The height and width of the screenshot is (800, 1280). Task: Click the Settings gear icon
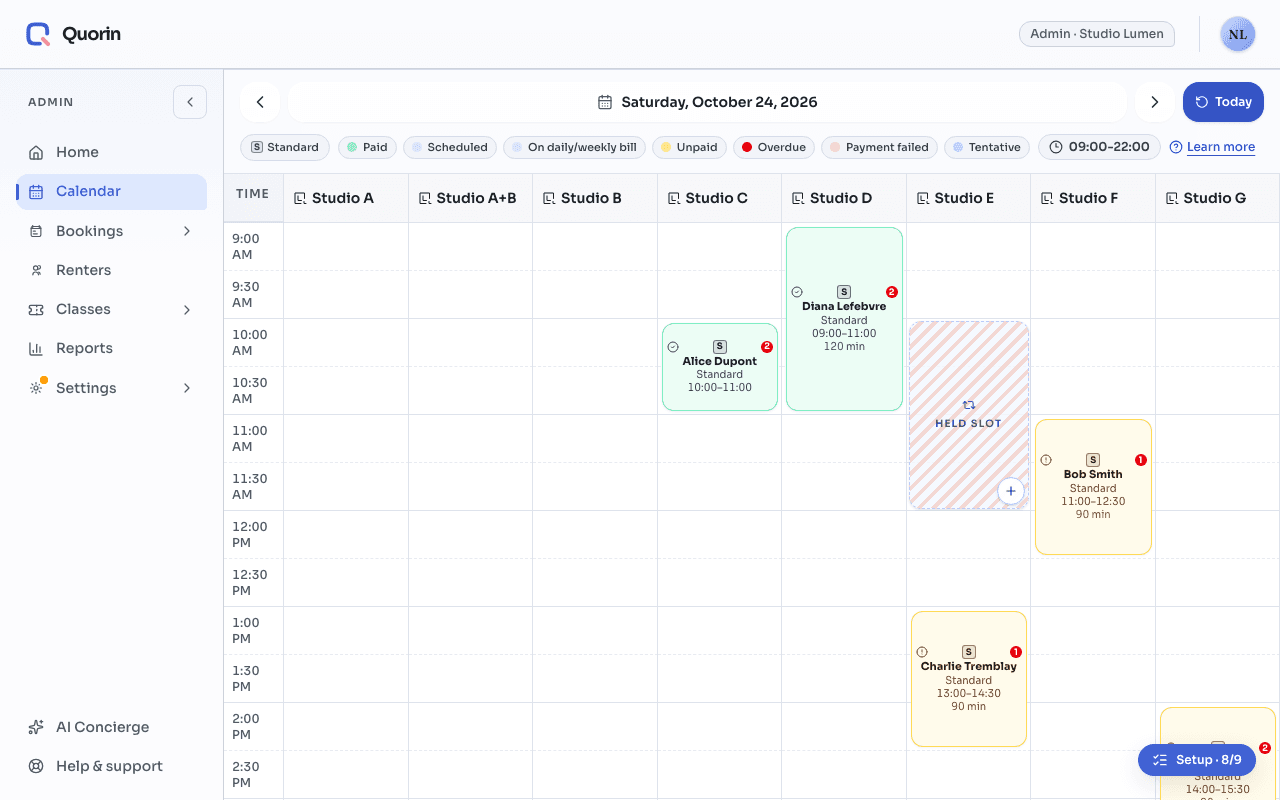36,388
